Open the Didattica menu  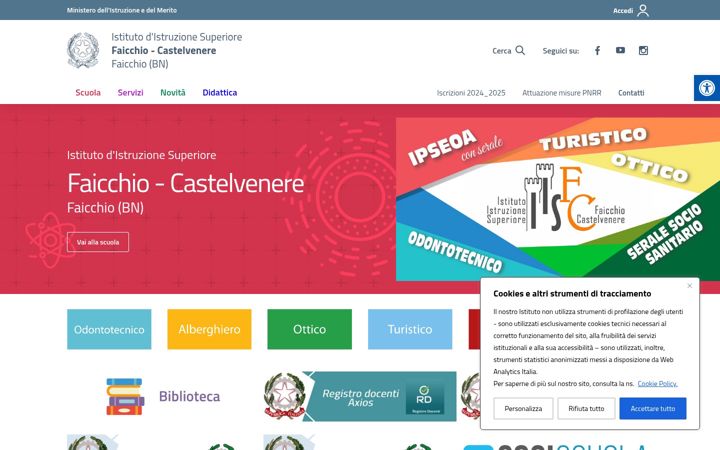tap(219, 92)
